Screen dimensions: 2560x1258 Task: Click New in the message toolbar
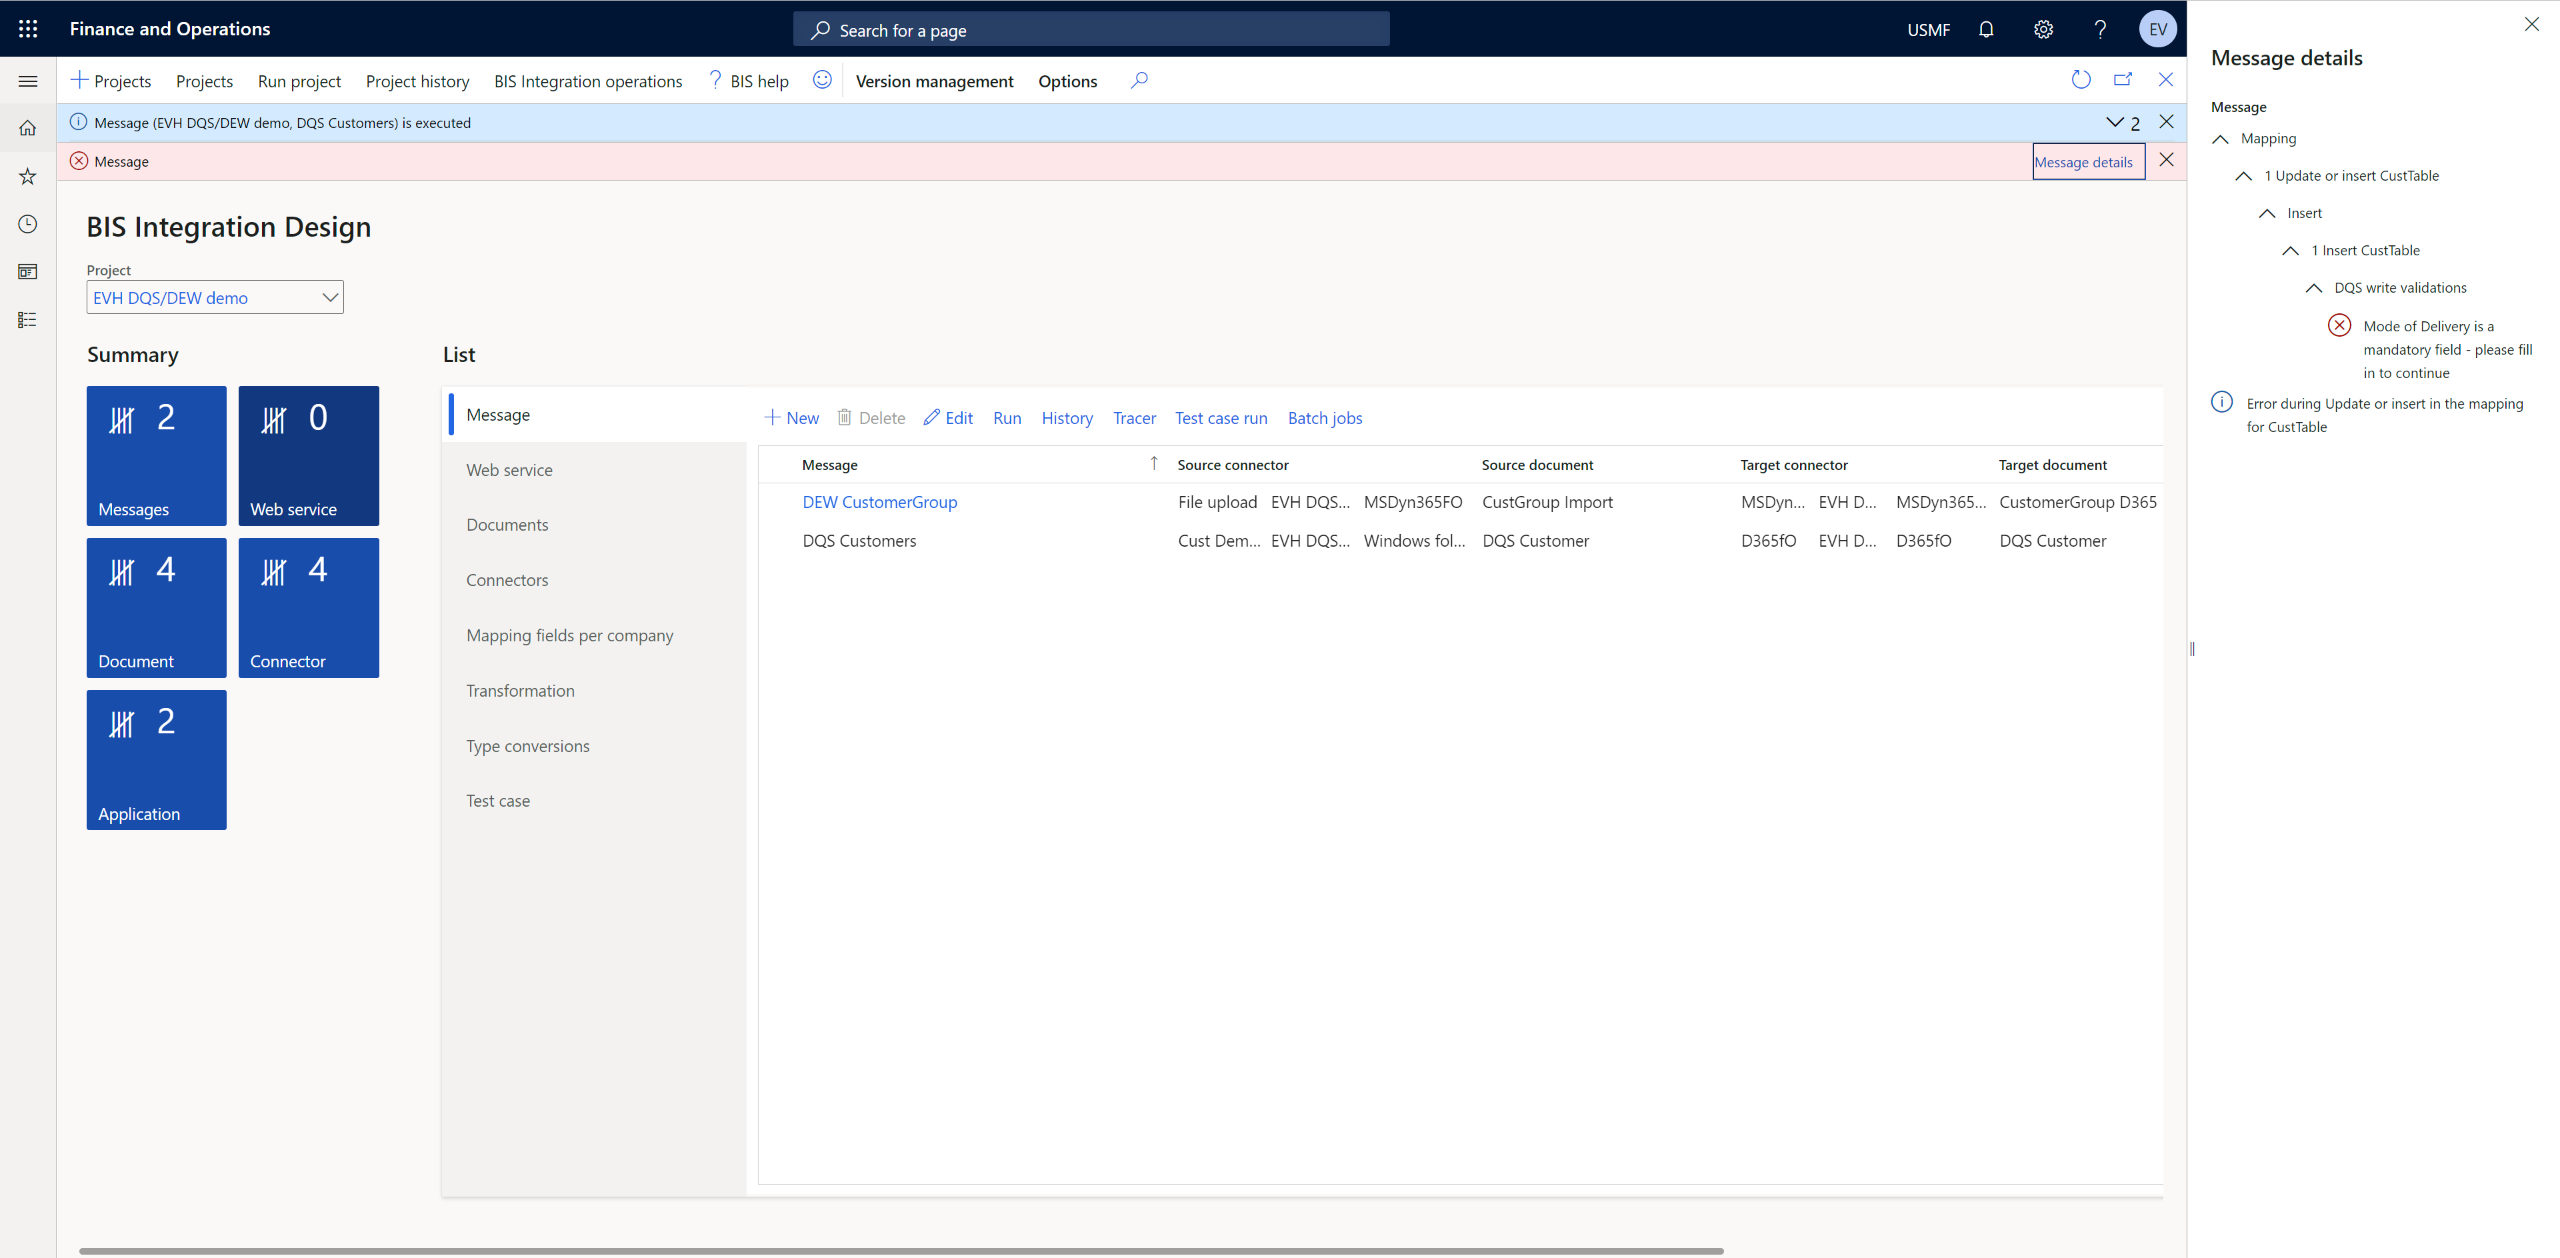click(x=791, y=418)
